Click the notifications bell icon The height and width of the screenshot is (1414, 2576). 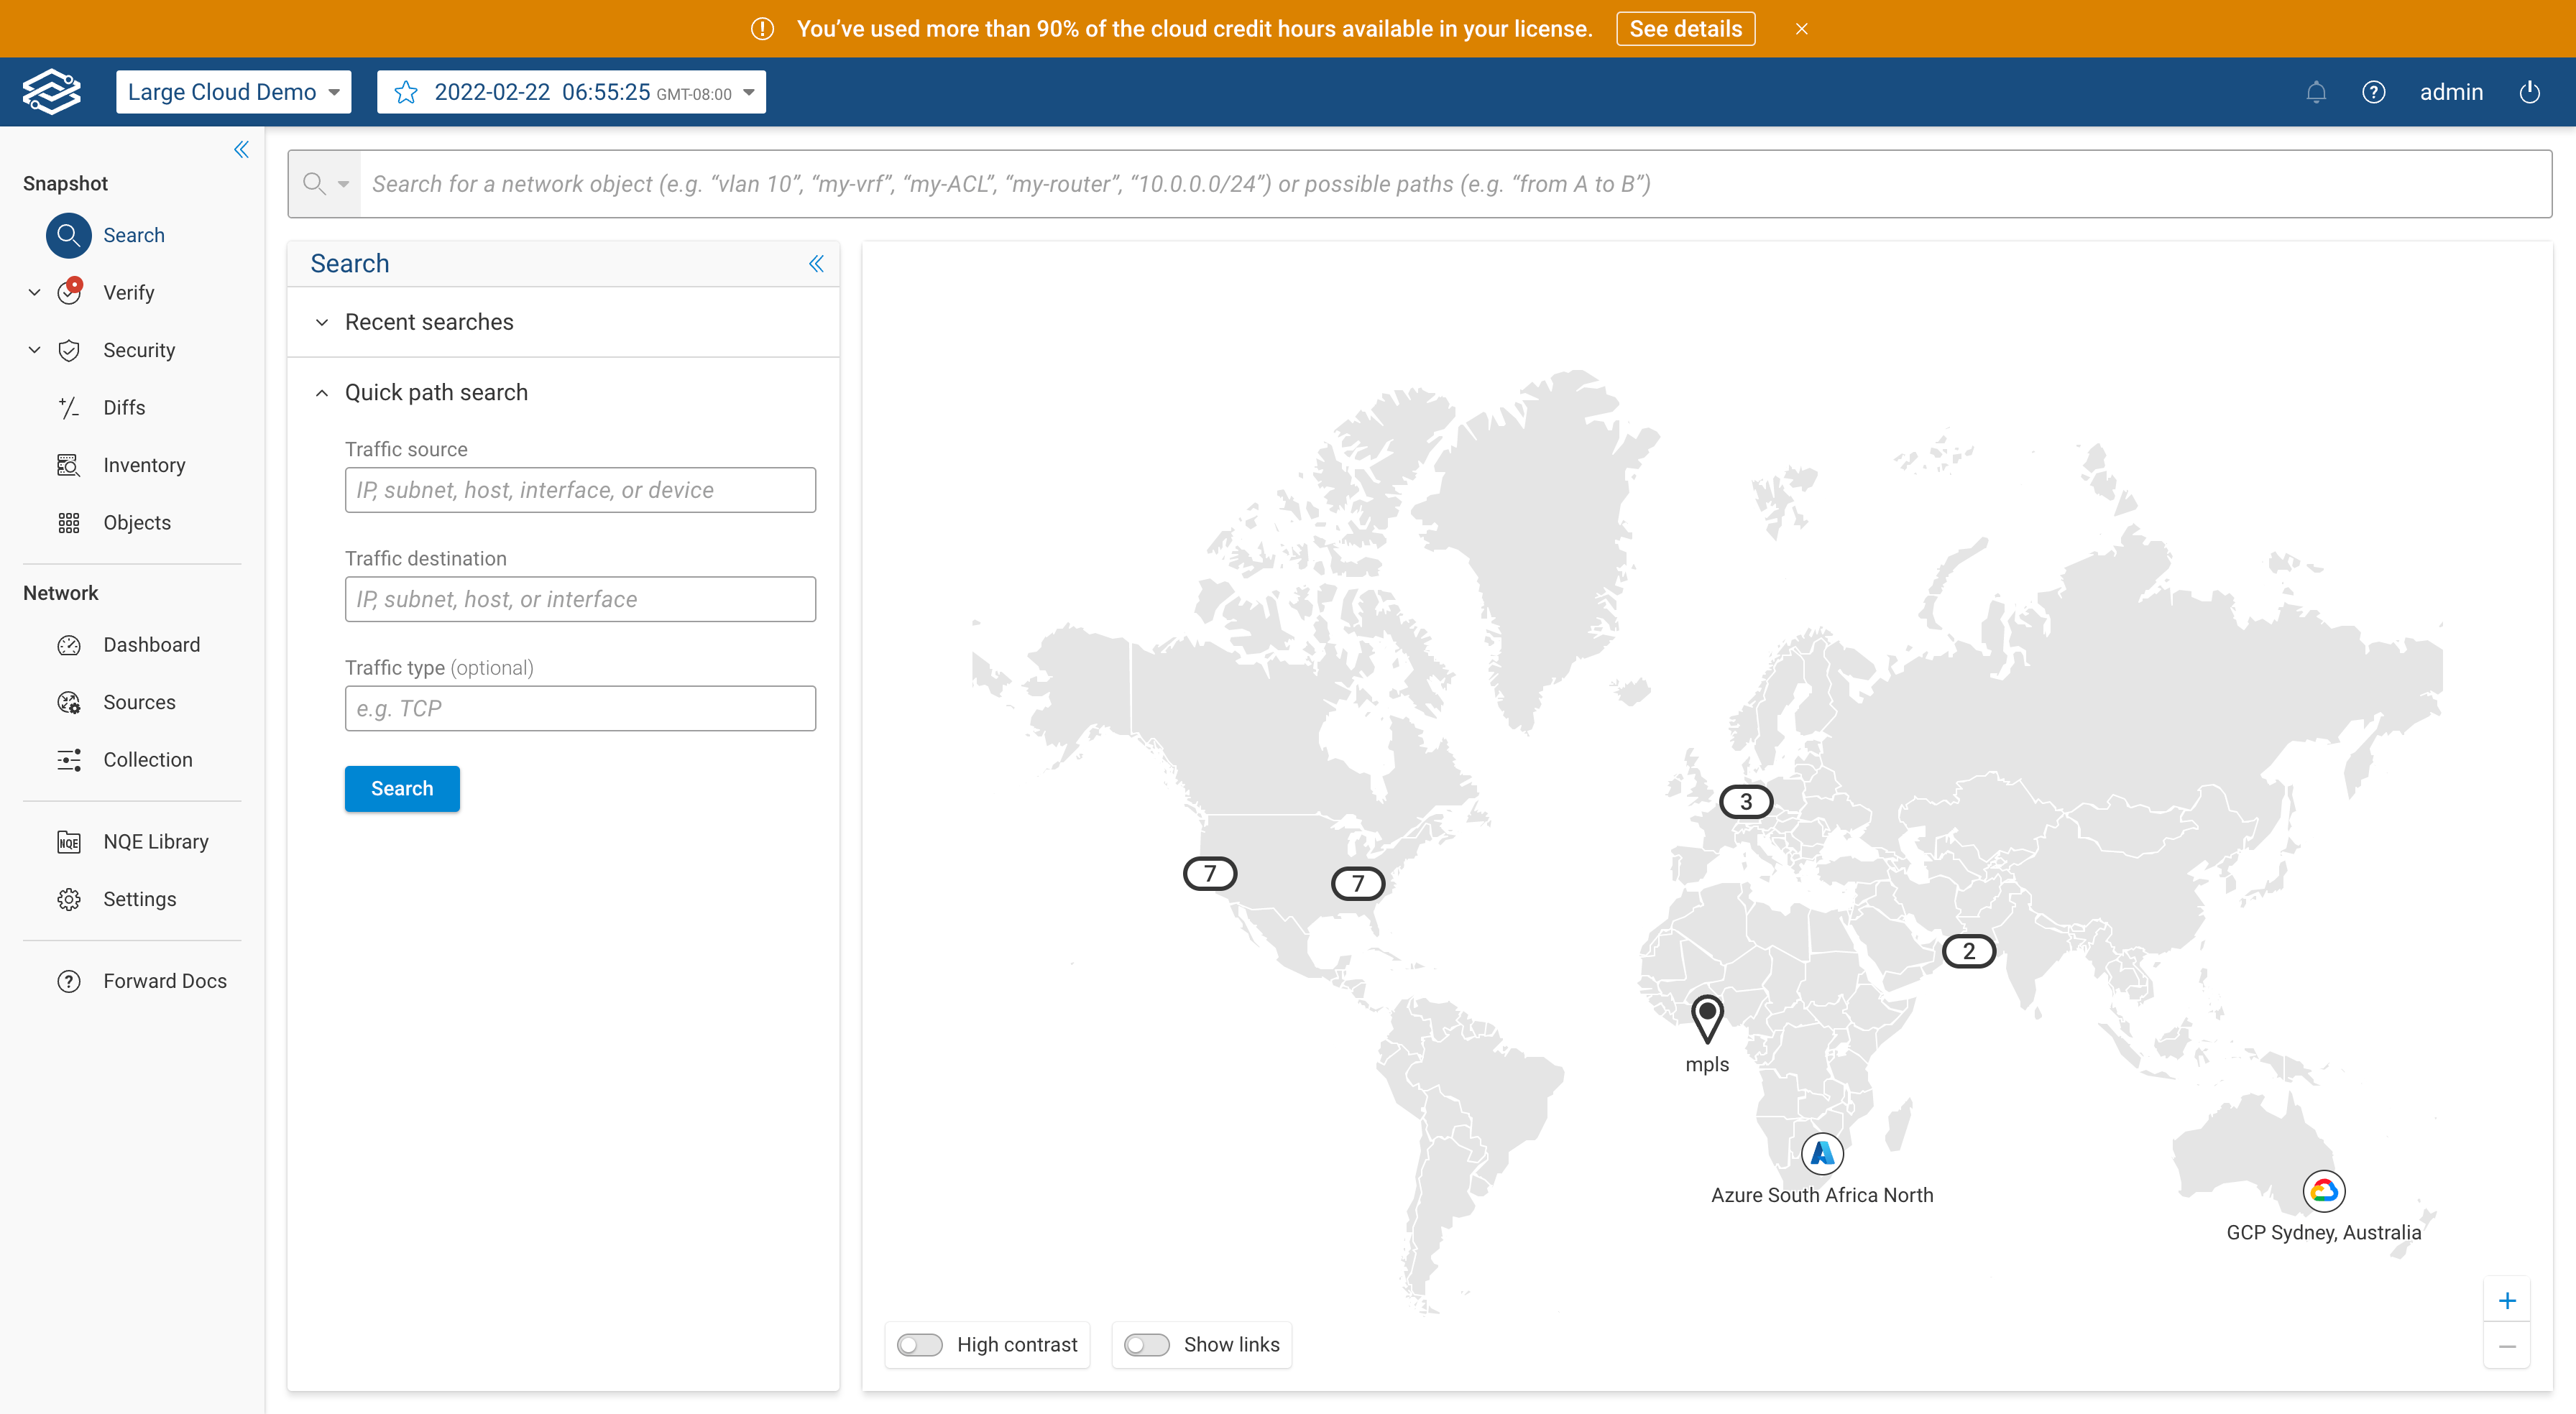pyautogui.click(x=2316, y=92)
